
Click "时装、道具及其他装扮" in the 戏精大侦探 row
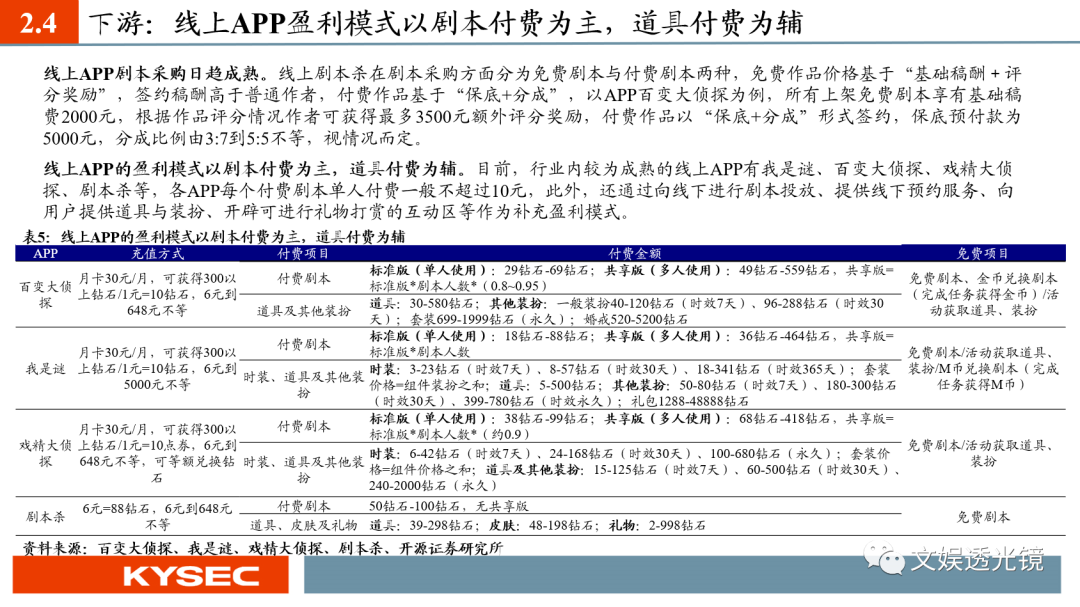coord(303,469)
